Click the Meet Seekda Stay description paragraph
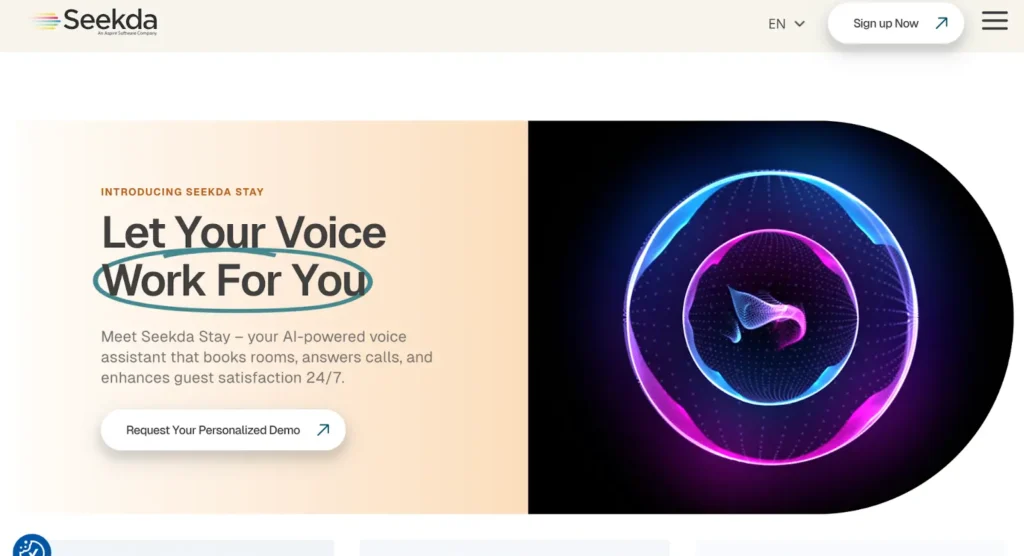 (x=266, y=357)
